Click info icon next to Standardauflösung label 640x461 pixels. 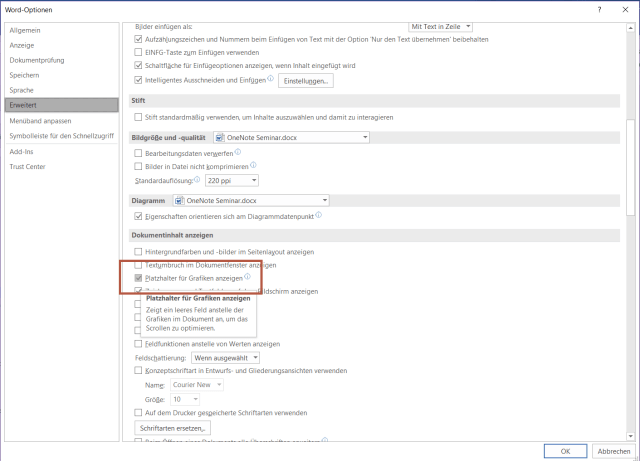[197, 180]
